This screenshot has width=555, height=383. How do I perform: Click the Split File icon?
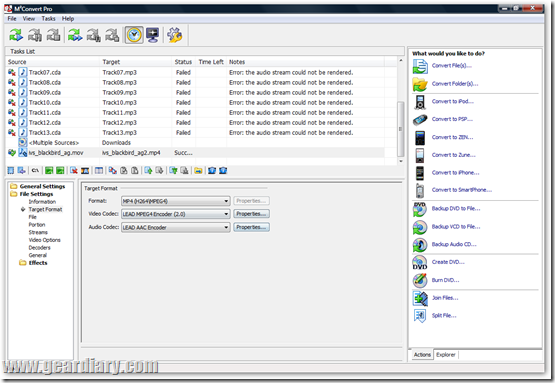pyautogui.click(x=420, y=316)
